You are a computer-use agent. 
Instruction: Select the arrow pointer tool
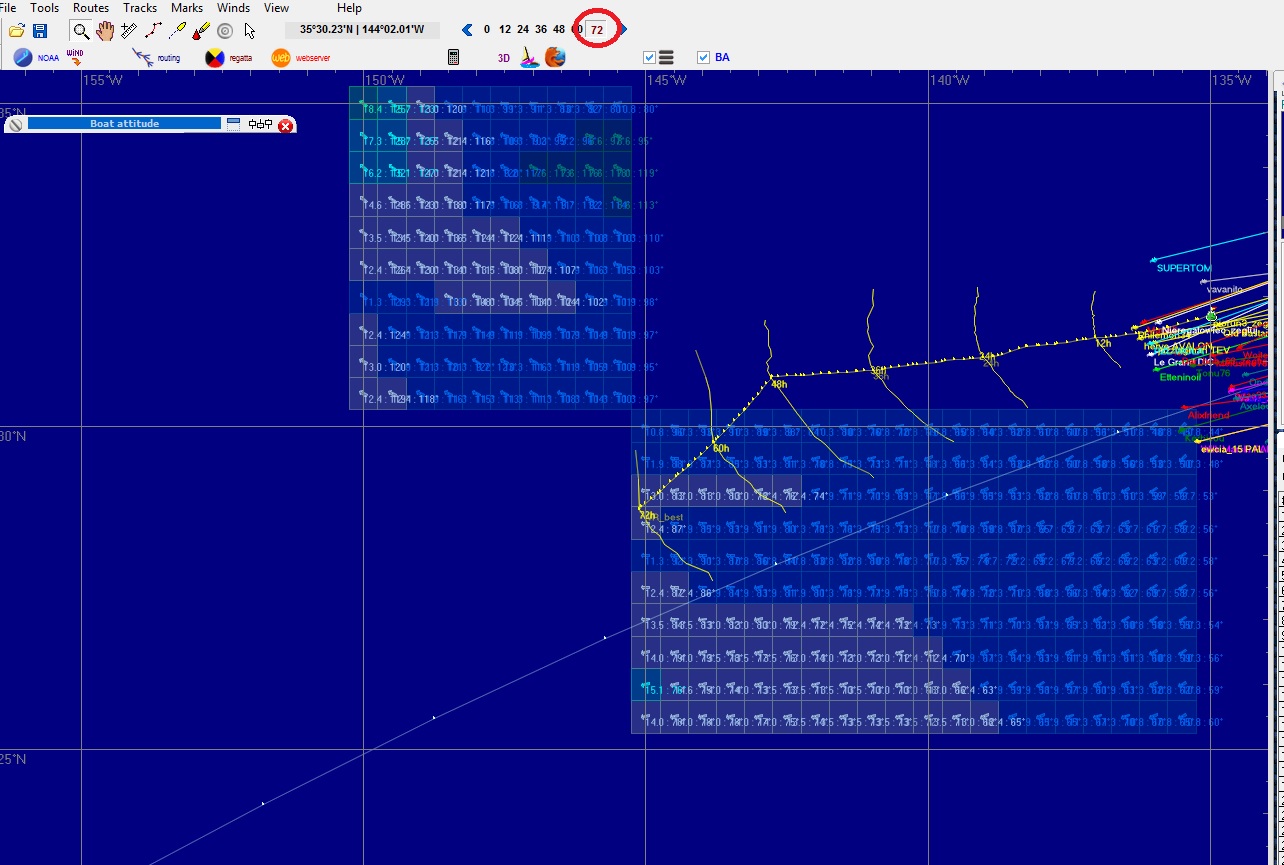pos(249,30)
